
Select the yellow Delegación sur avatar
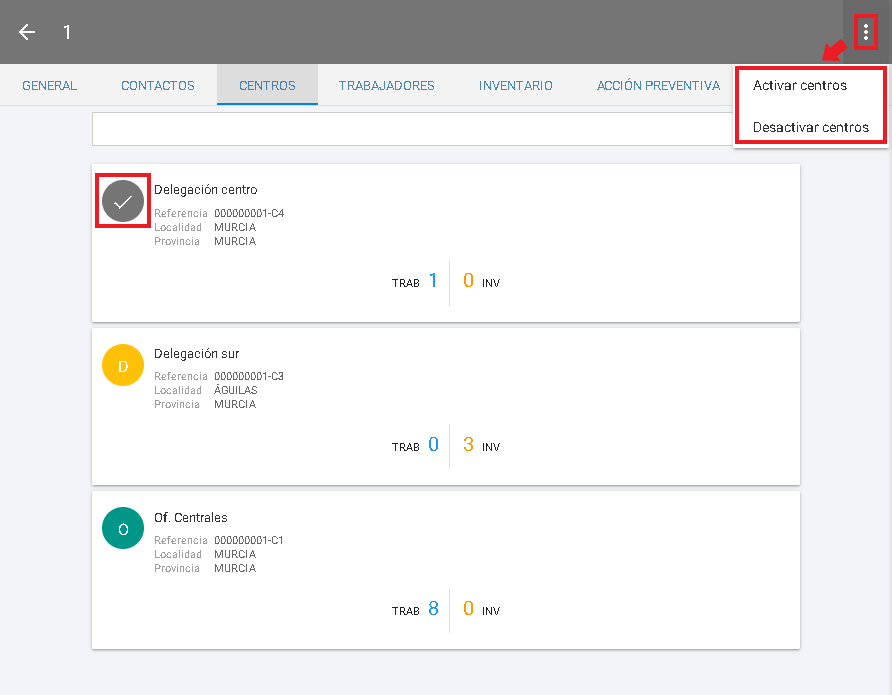(123, 365)
